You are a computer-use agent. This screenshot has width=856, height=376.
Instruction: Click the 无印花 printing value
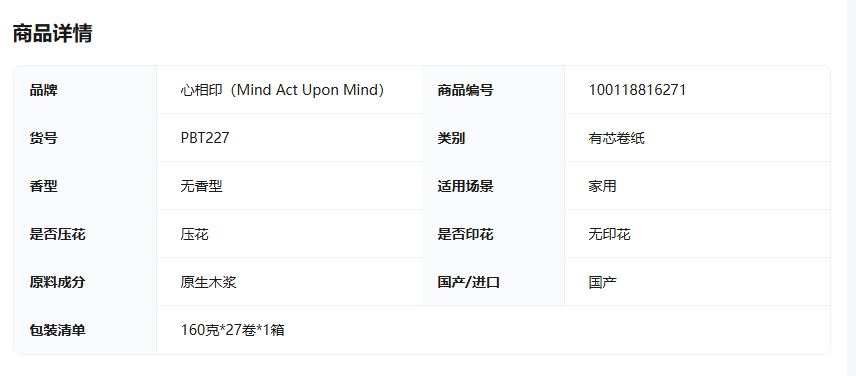point(609,234)
